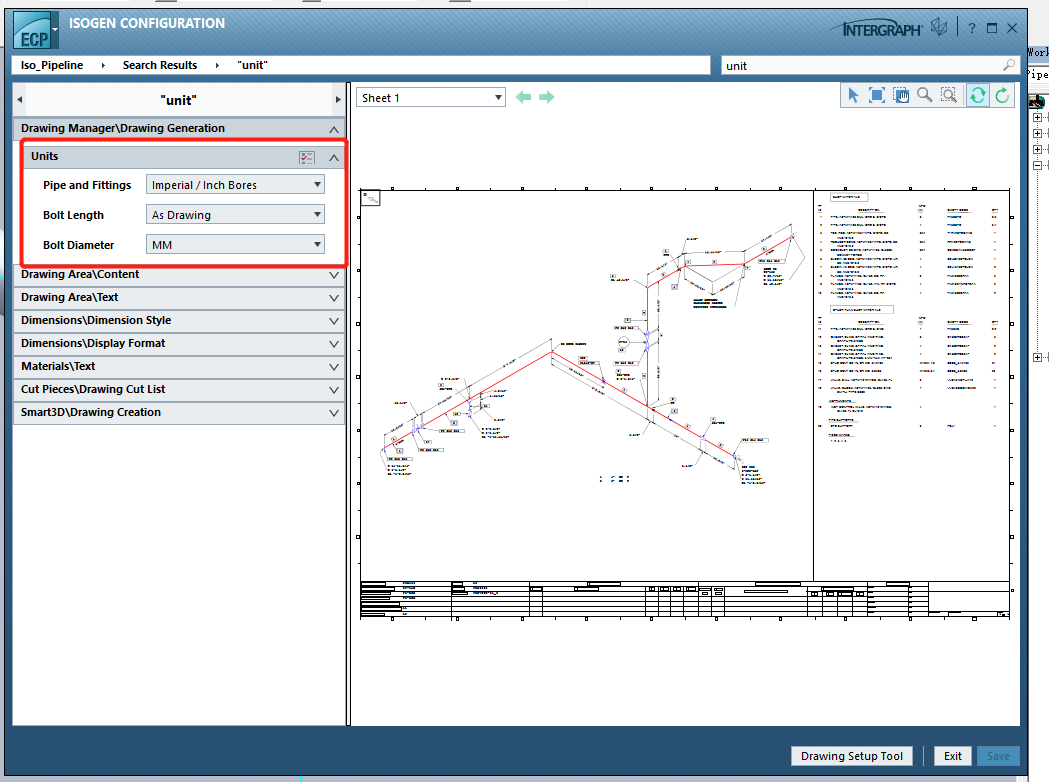
Task: Expand second tree node in background window
Action: coord(1037,133)
